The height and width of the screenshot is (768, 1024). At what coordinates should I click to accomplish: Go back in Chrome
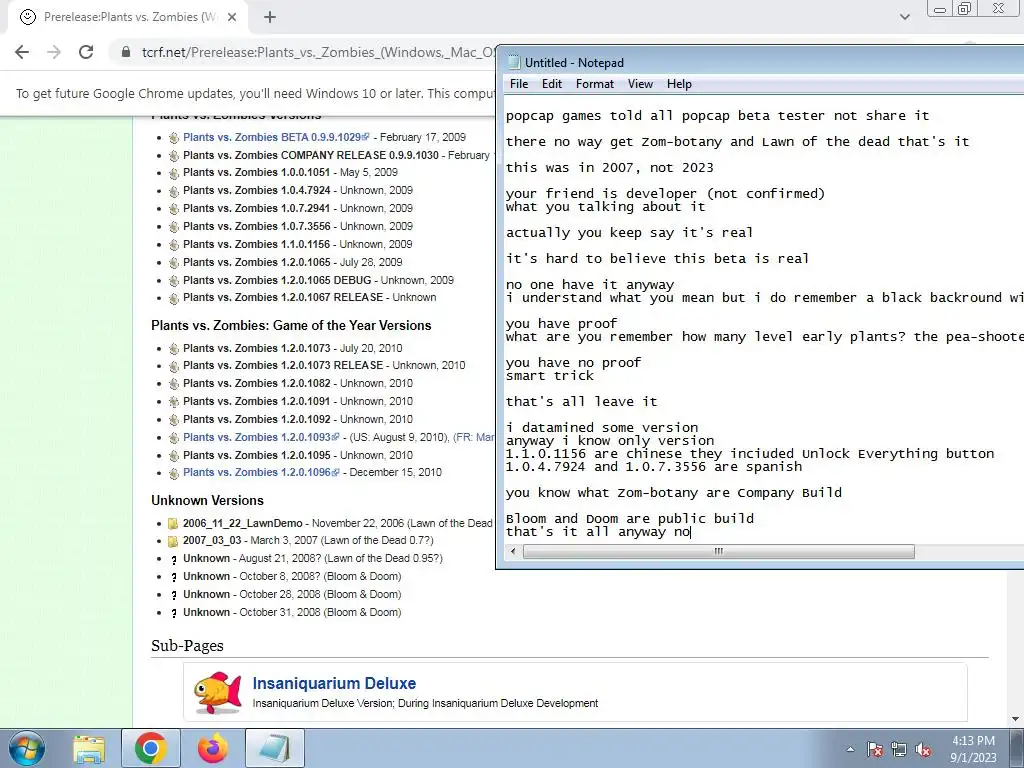pos(22,52)
